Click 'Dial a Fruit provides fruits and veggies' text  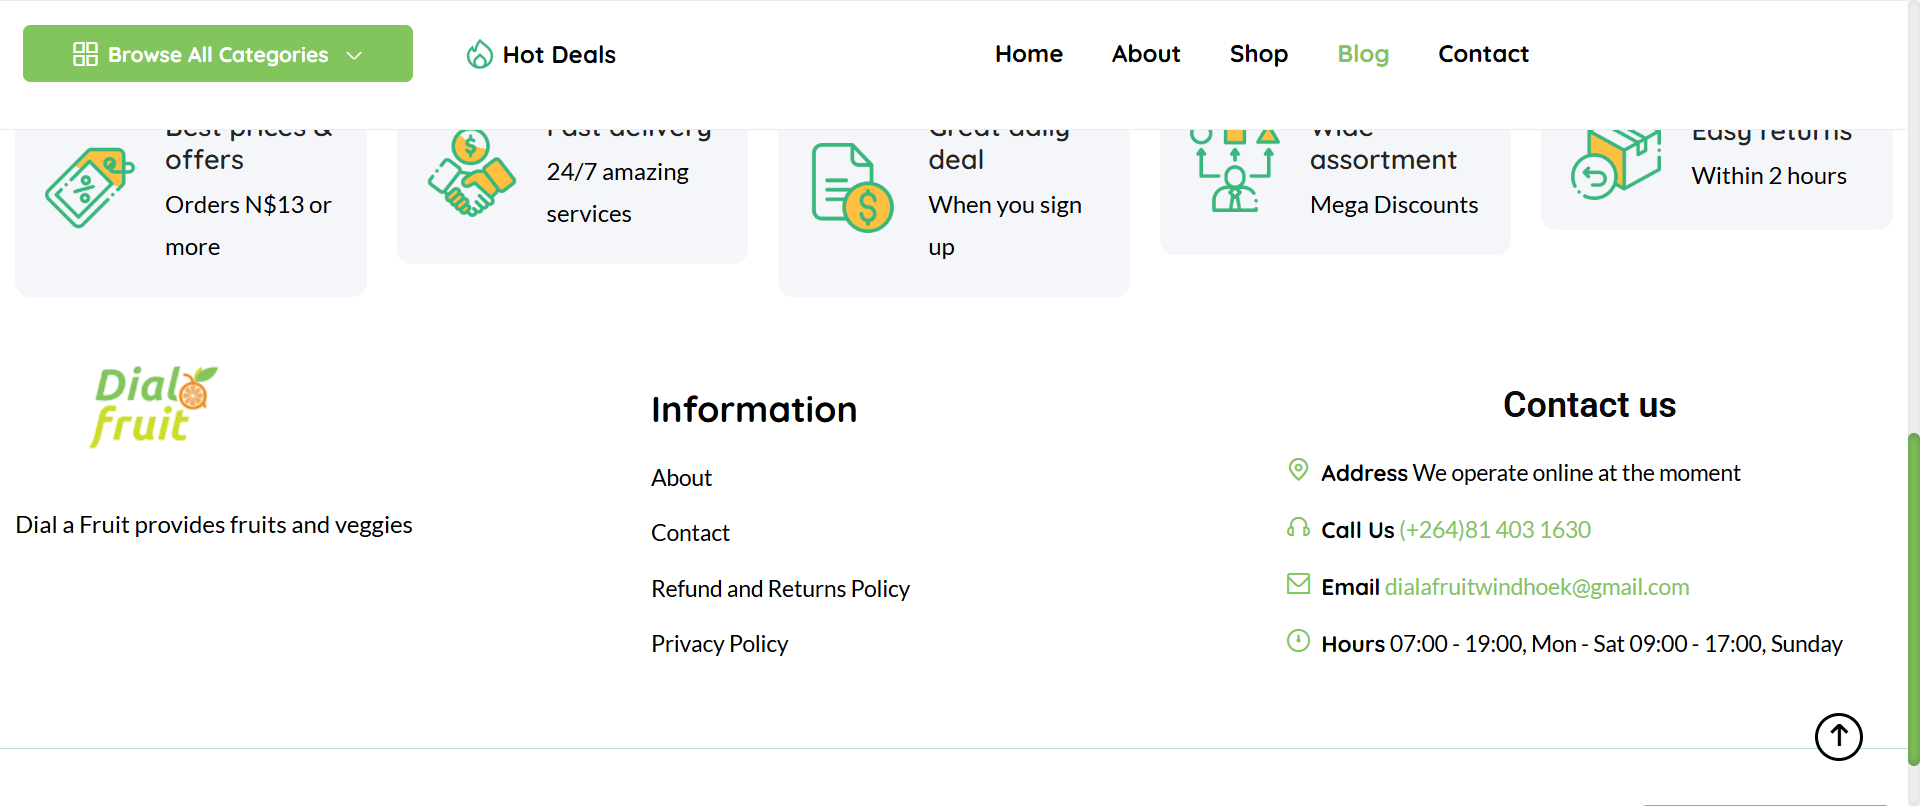214,525
